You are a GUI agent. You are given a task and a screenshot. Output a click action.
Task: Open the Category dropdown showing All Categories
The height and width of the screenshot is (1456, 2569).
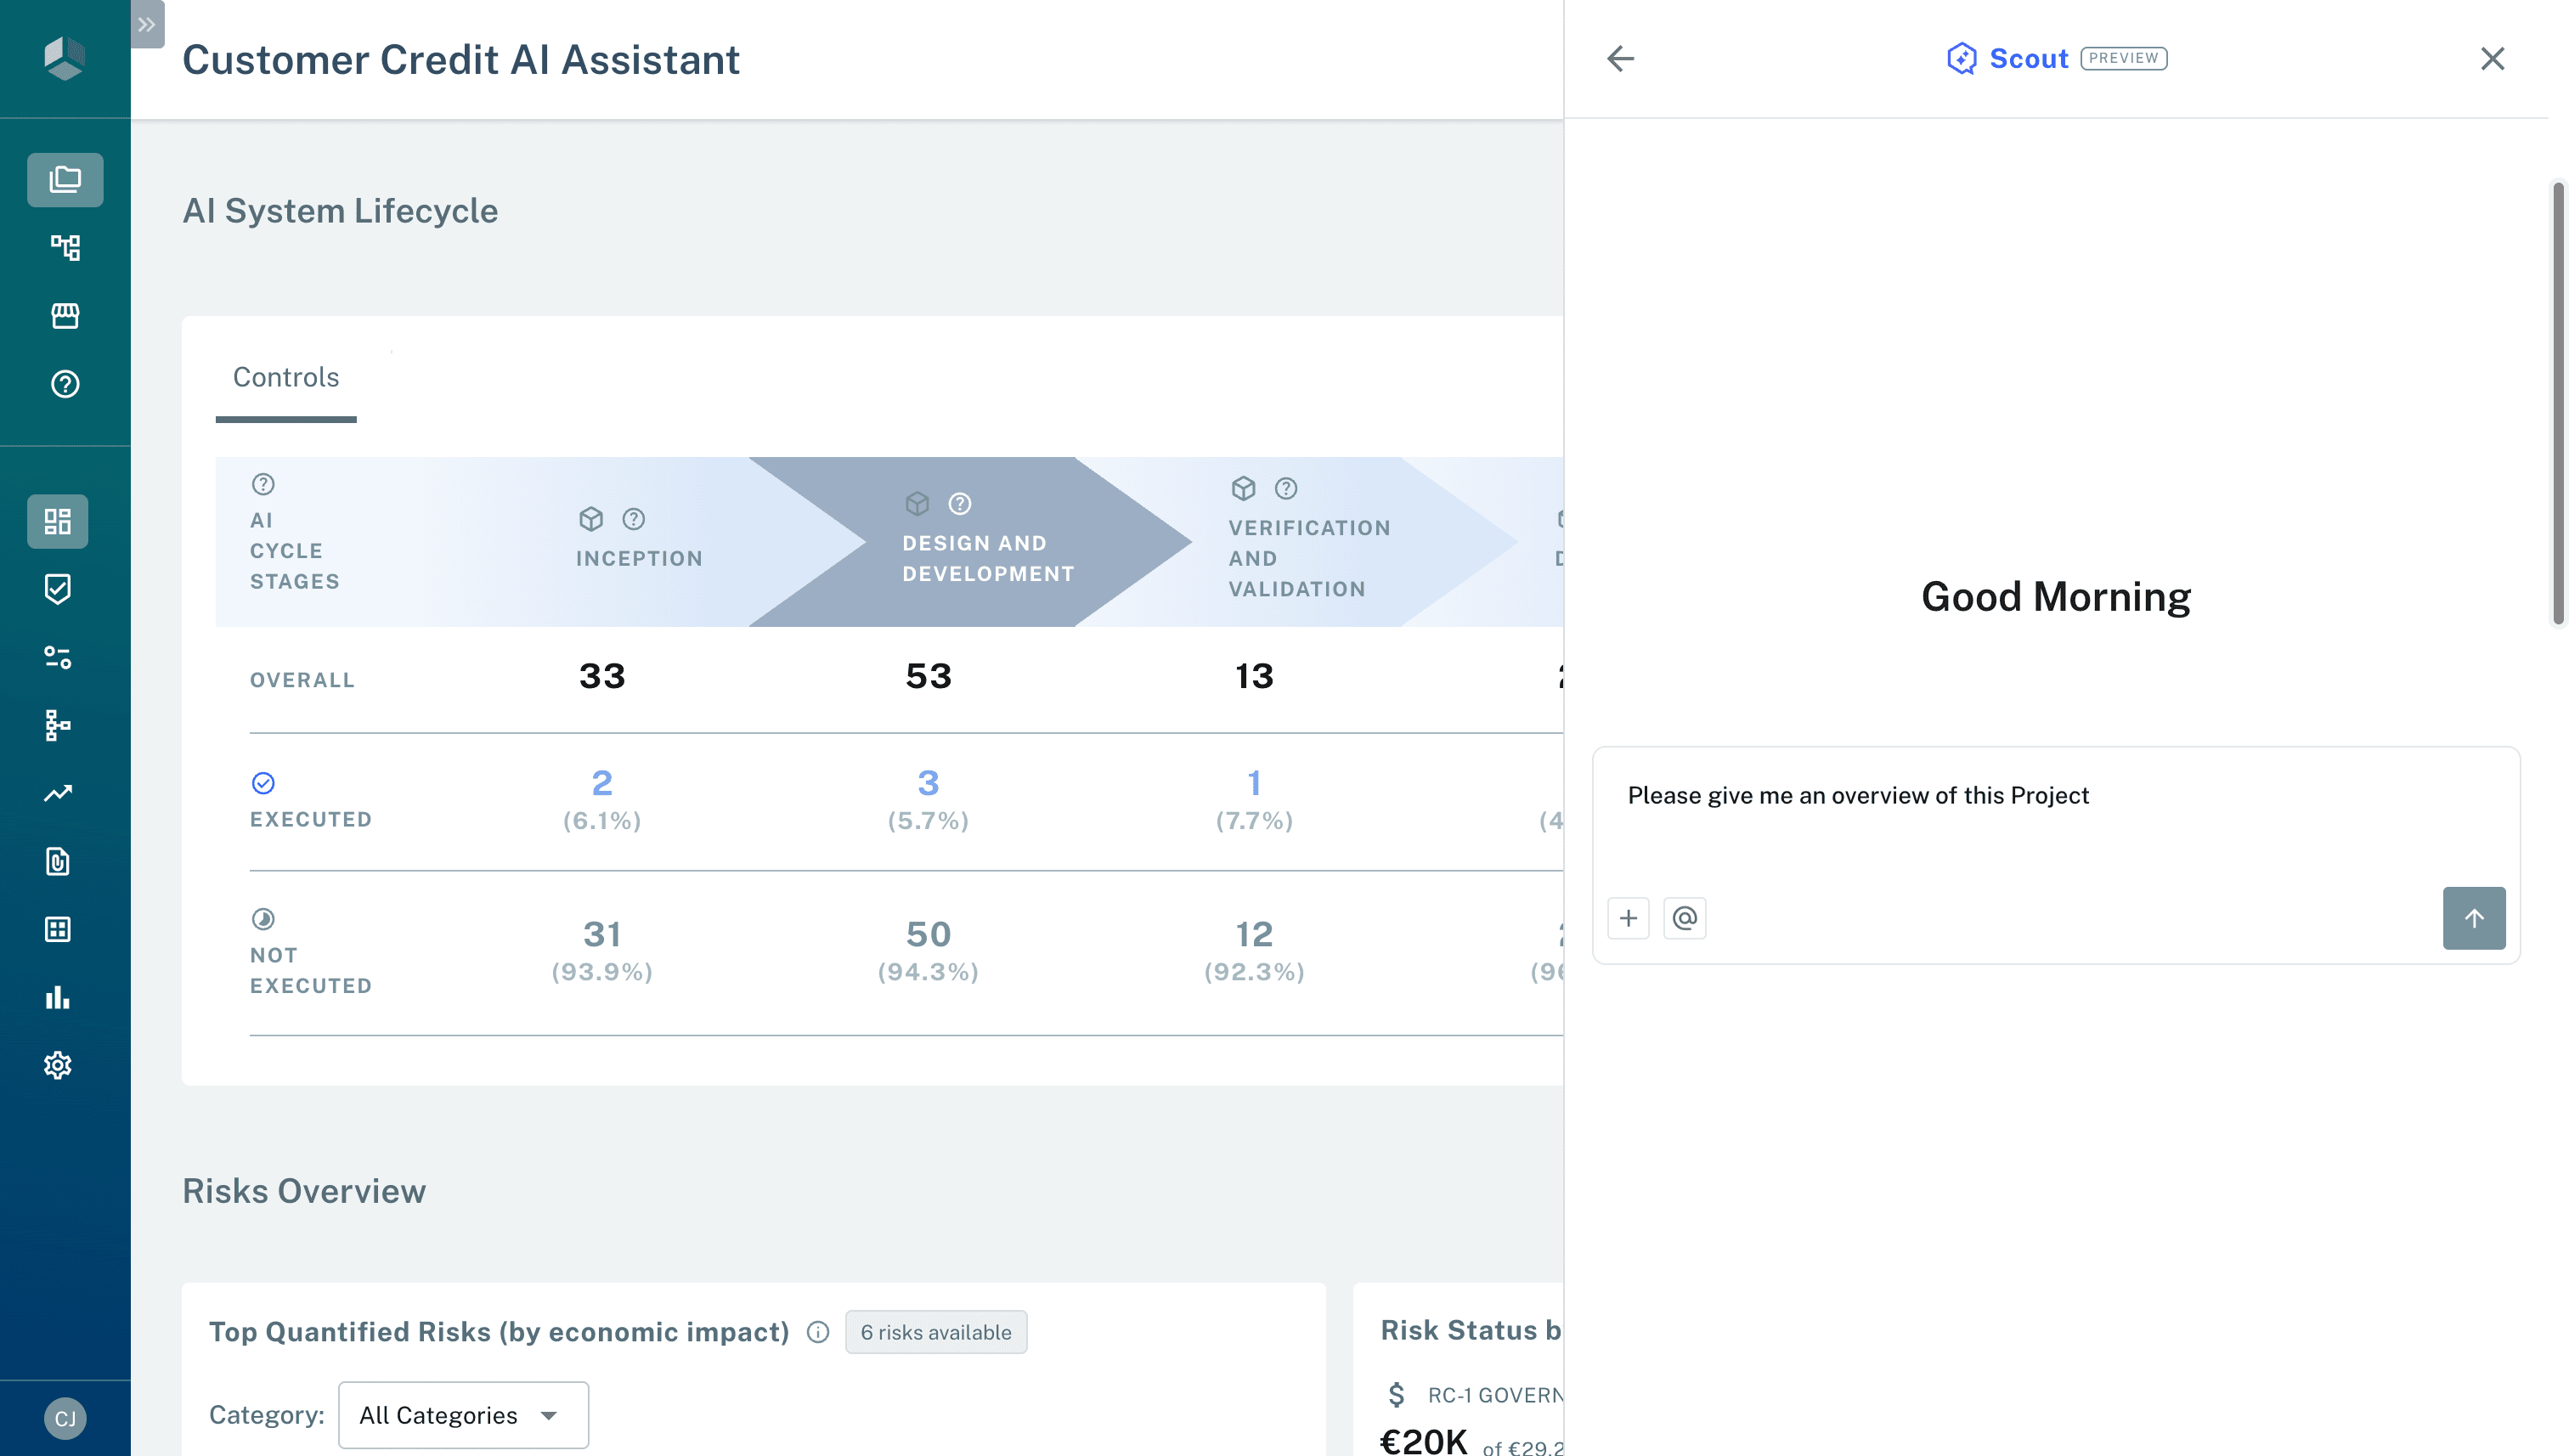(462, 1414)
